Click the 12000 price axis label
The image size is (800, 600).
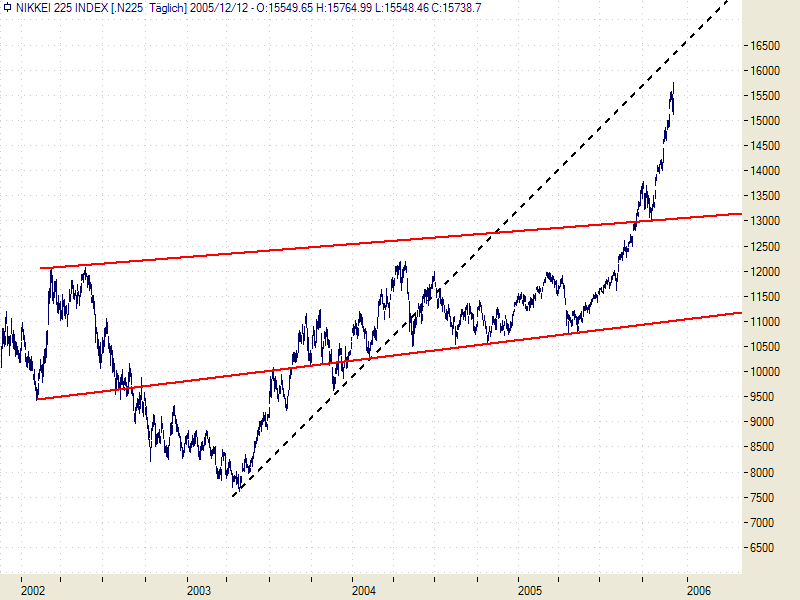[765, 272]
